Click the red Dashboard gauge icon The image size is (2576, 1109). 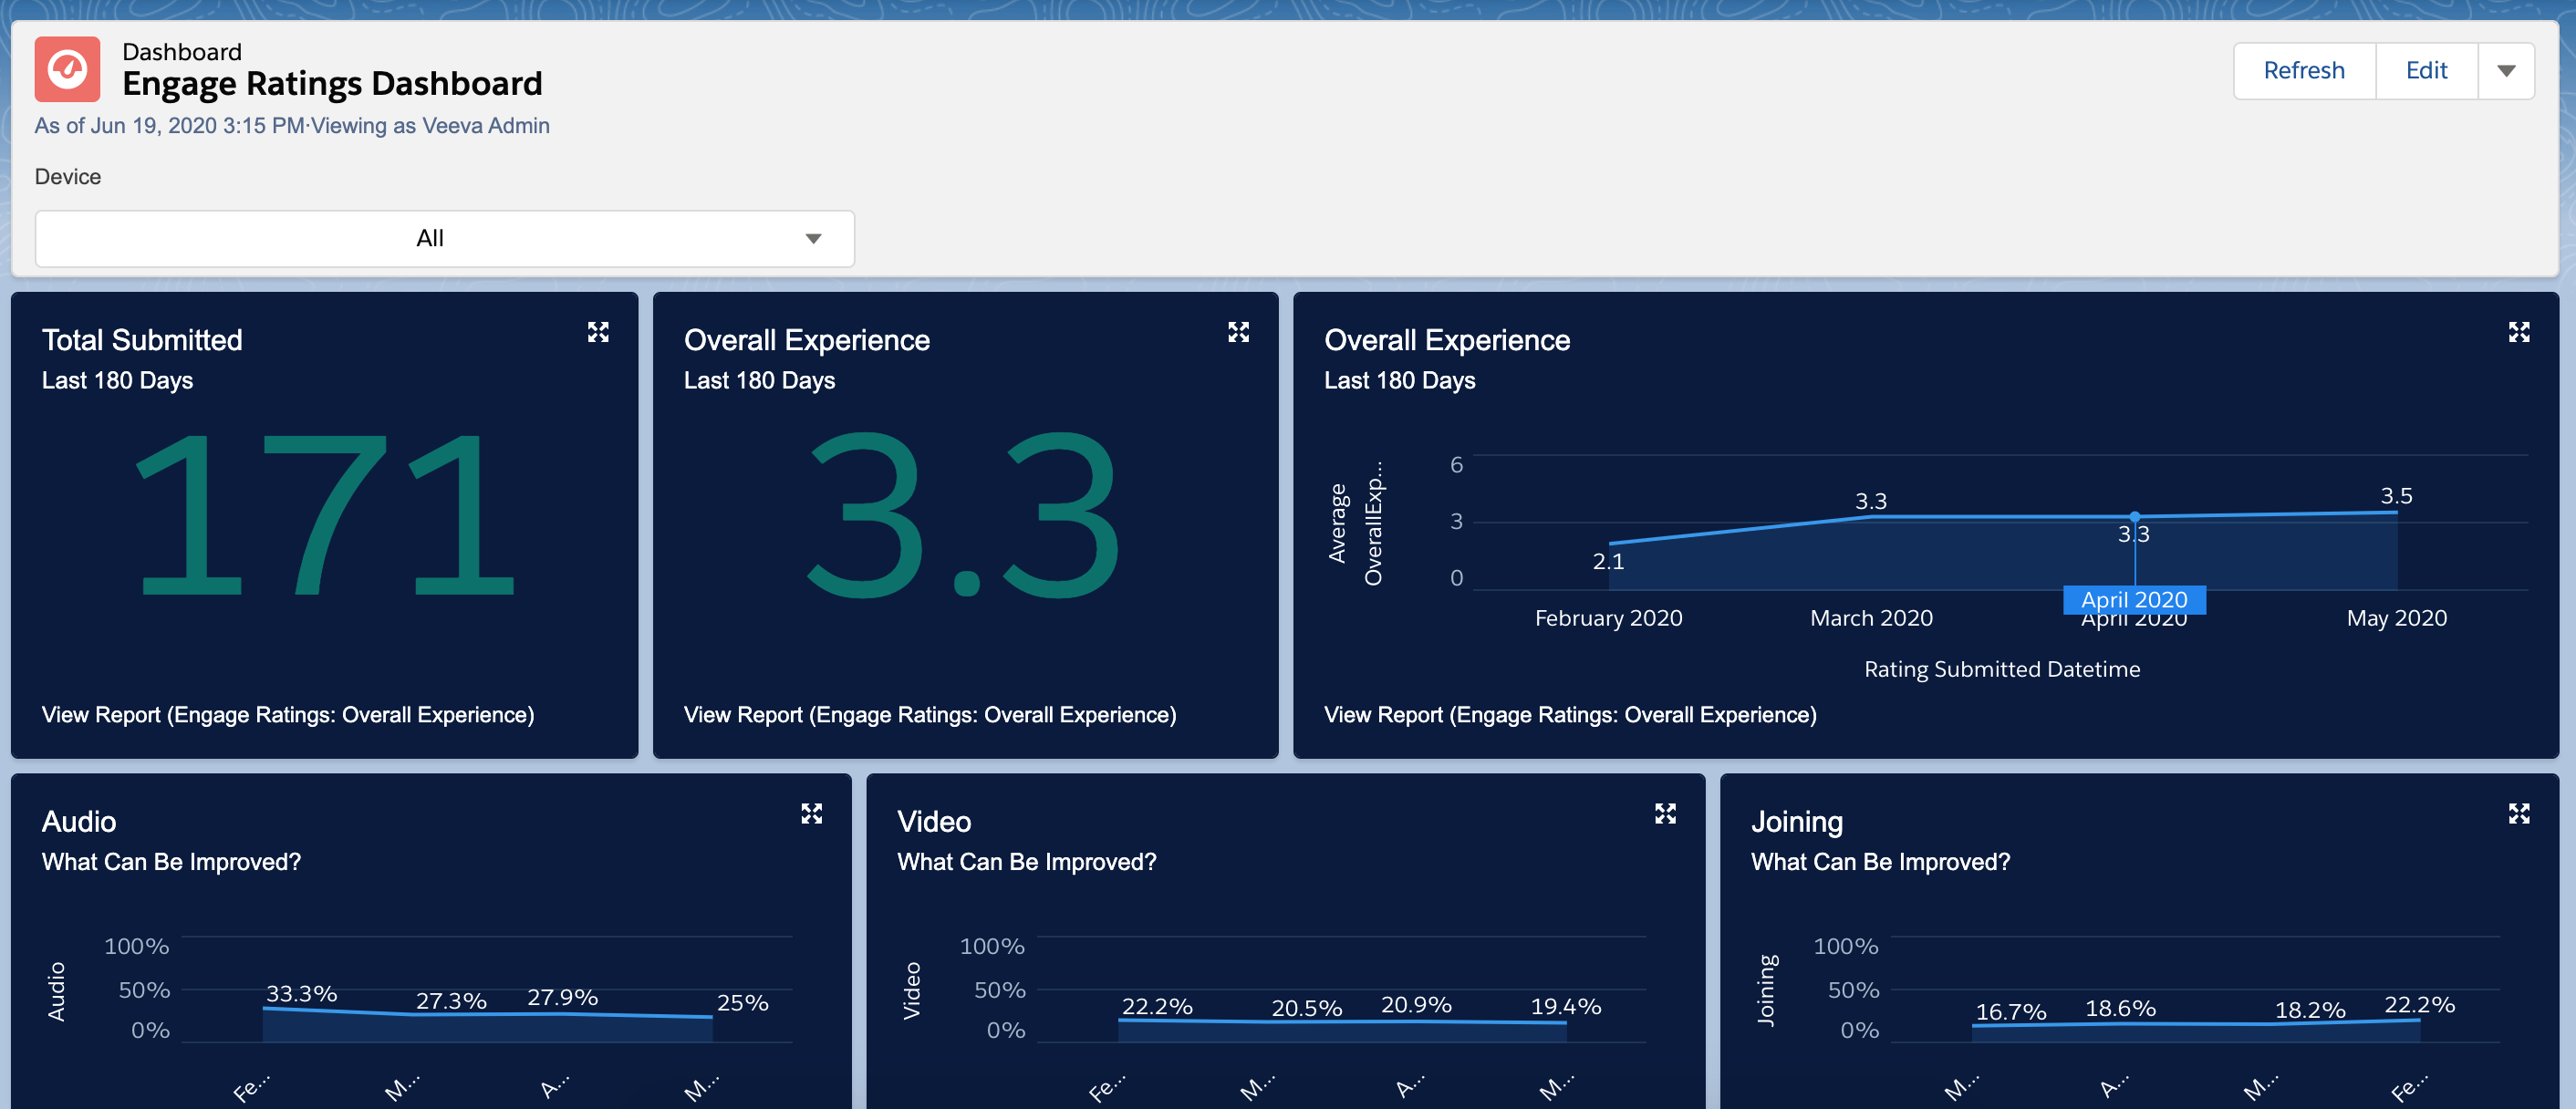(67, 69)
